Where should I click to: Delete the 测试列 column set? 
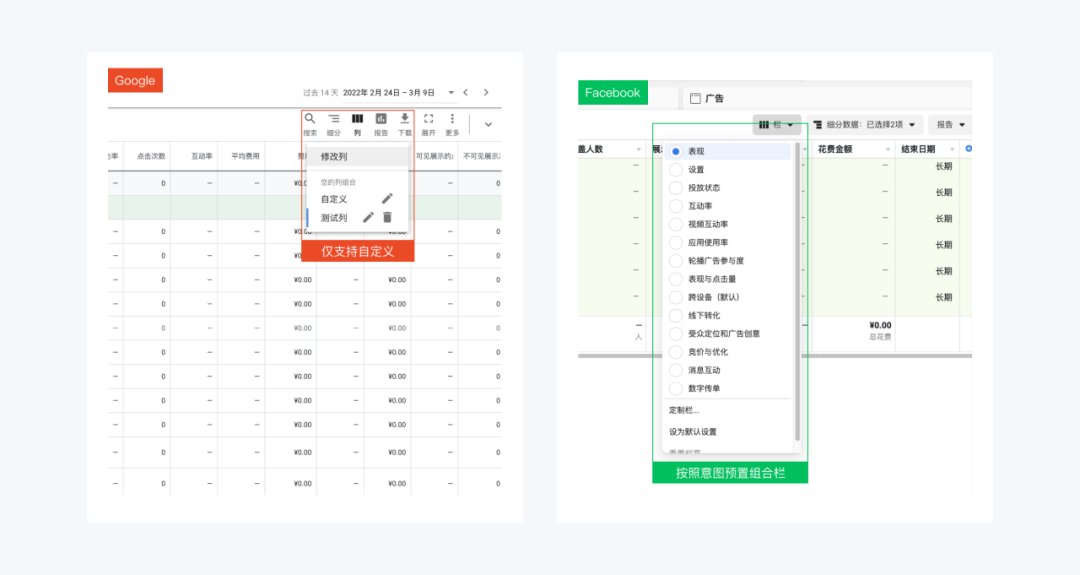(x=388, y=217)
